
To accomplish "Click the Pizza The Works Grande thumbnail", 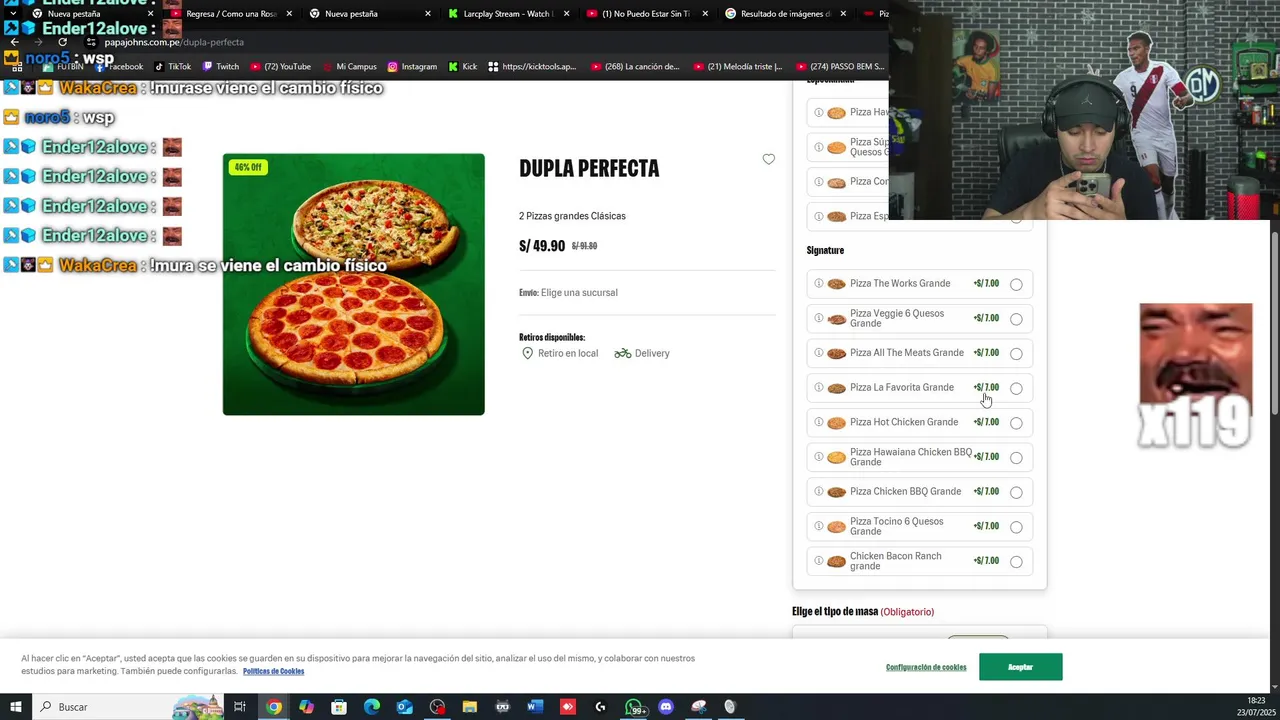I will tap(836, 284).
